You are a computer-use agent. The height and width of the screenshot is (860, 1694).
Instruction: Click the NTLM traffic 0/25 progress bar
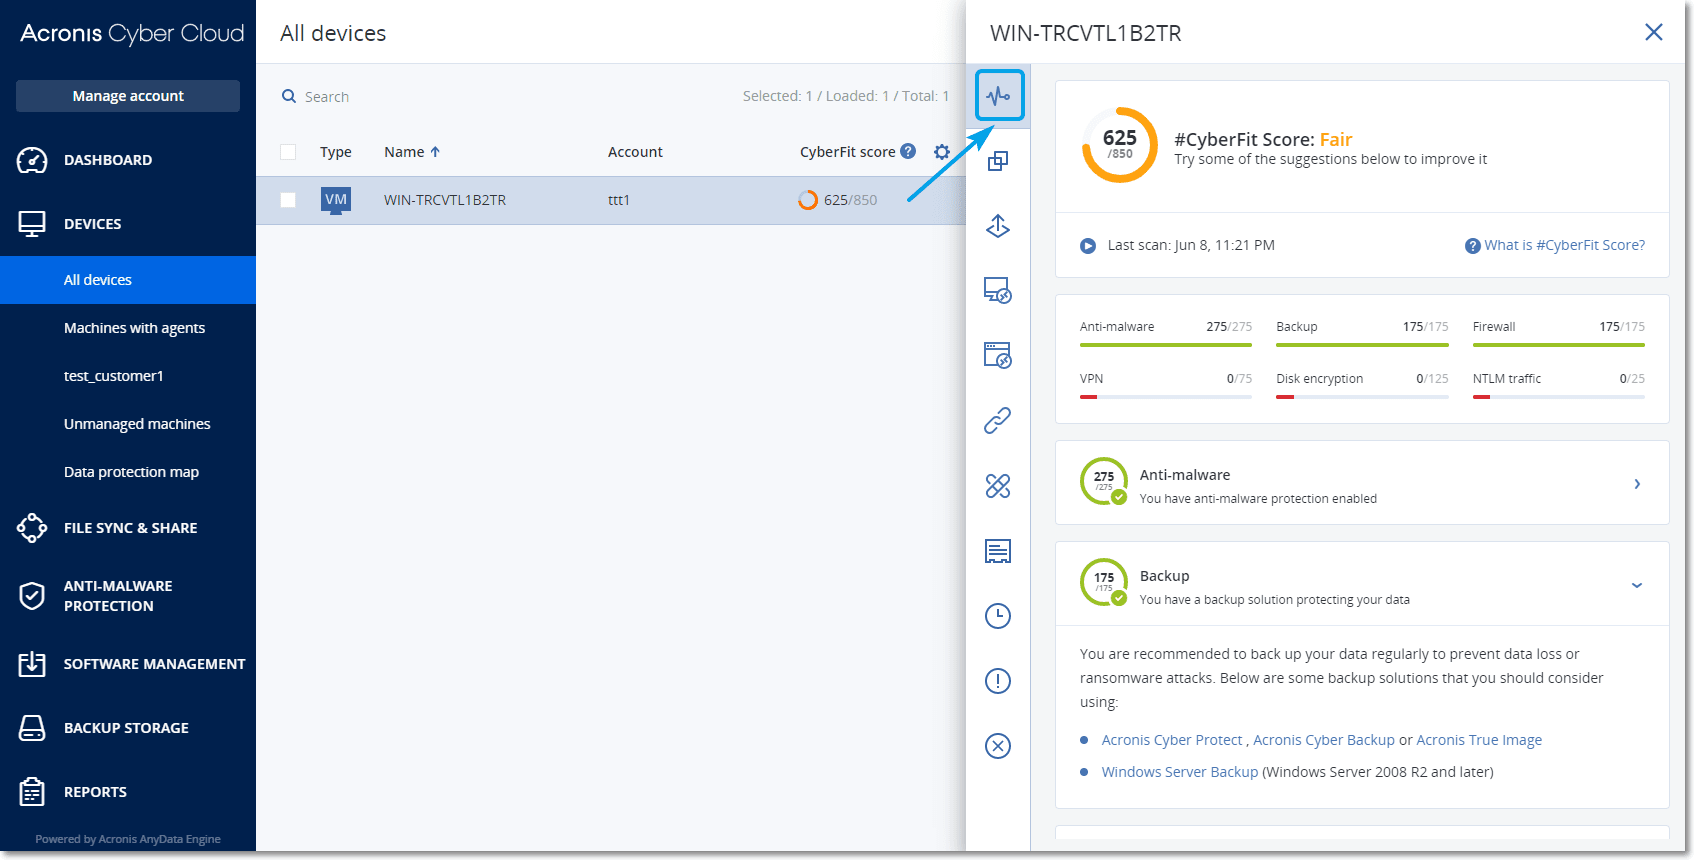pos(1559,397)
